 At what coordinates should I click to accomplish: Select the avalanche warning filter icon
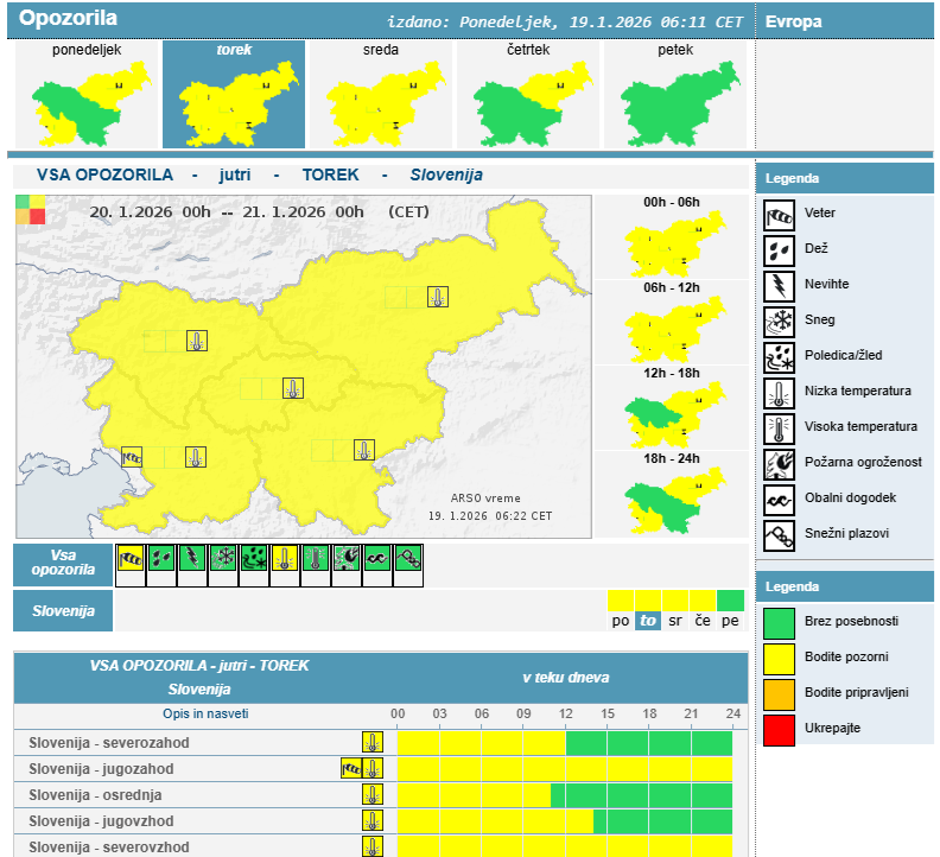tap(408, 559)
